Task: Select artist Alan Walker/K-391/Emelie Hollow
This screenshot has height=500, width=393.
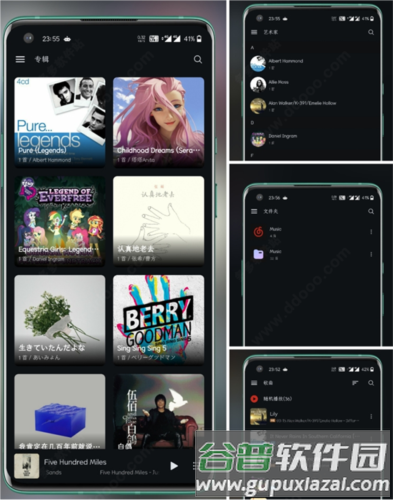Action: [313, 106]
